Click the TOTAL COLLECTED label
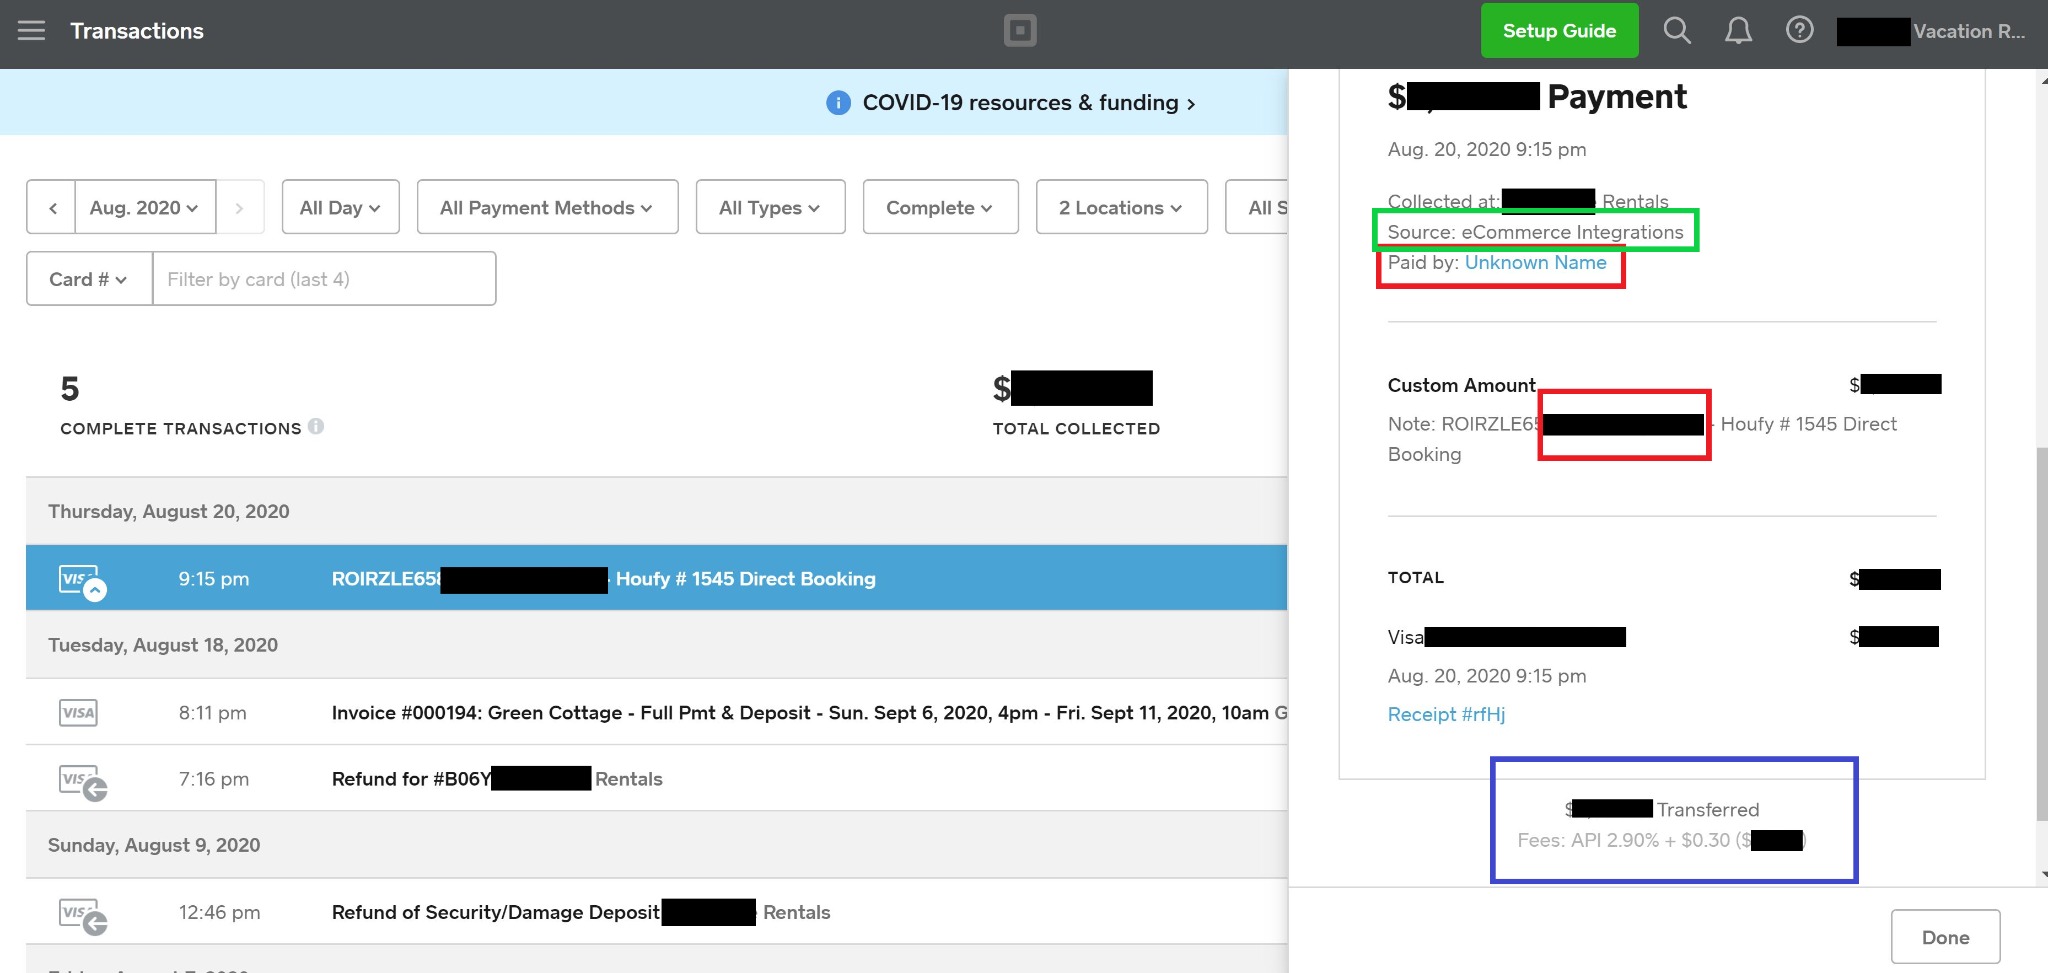Screen dimensions: 2048x973 point(1076,428)
